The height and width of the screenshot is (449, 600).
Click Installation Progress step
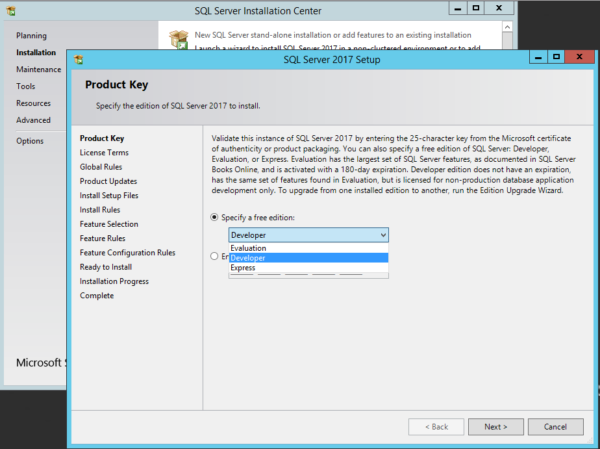point(114,281)
